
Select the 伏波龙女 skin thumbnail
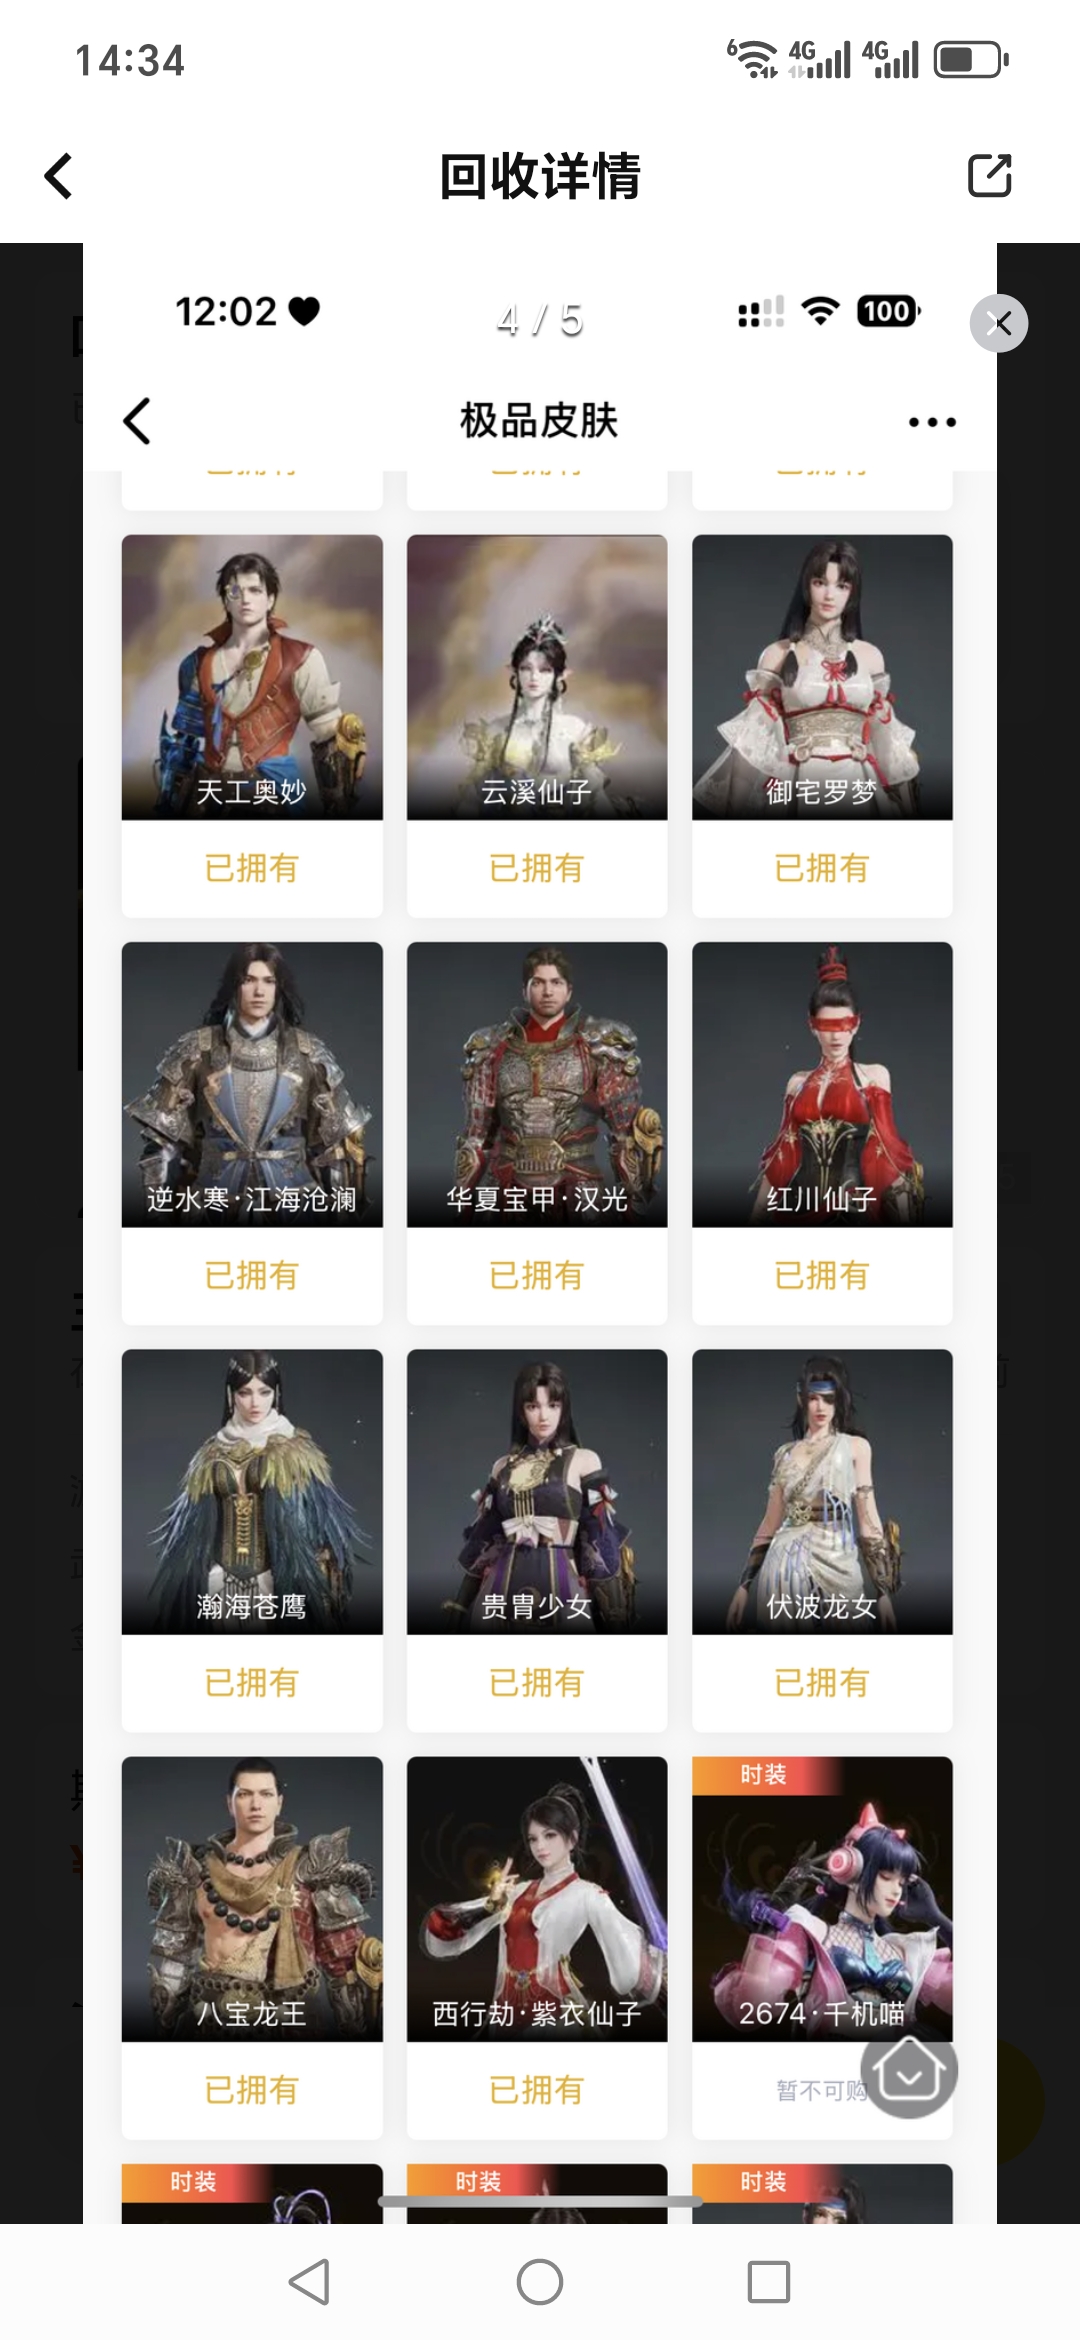click(822, 1491)
